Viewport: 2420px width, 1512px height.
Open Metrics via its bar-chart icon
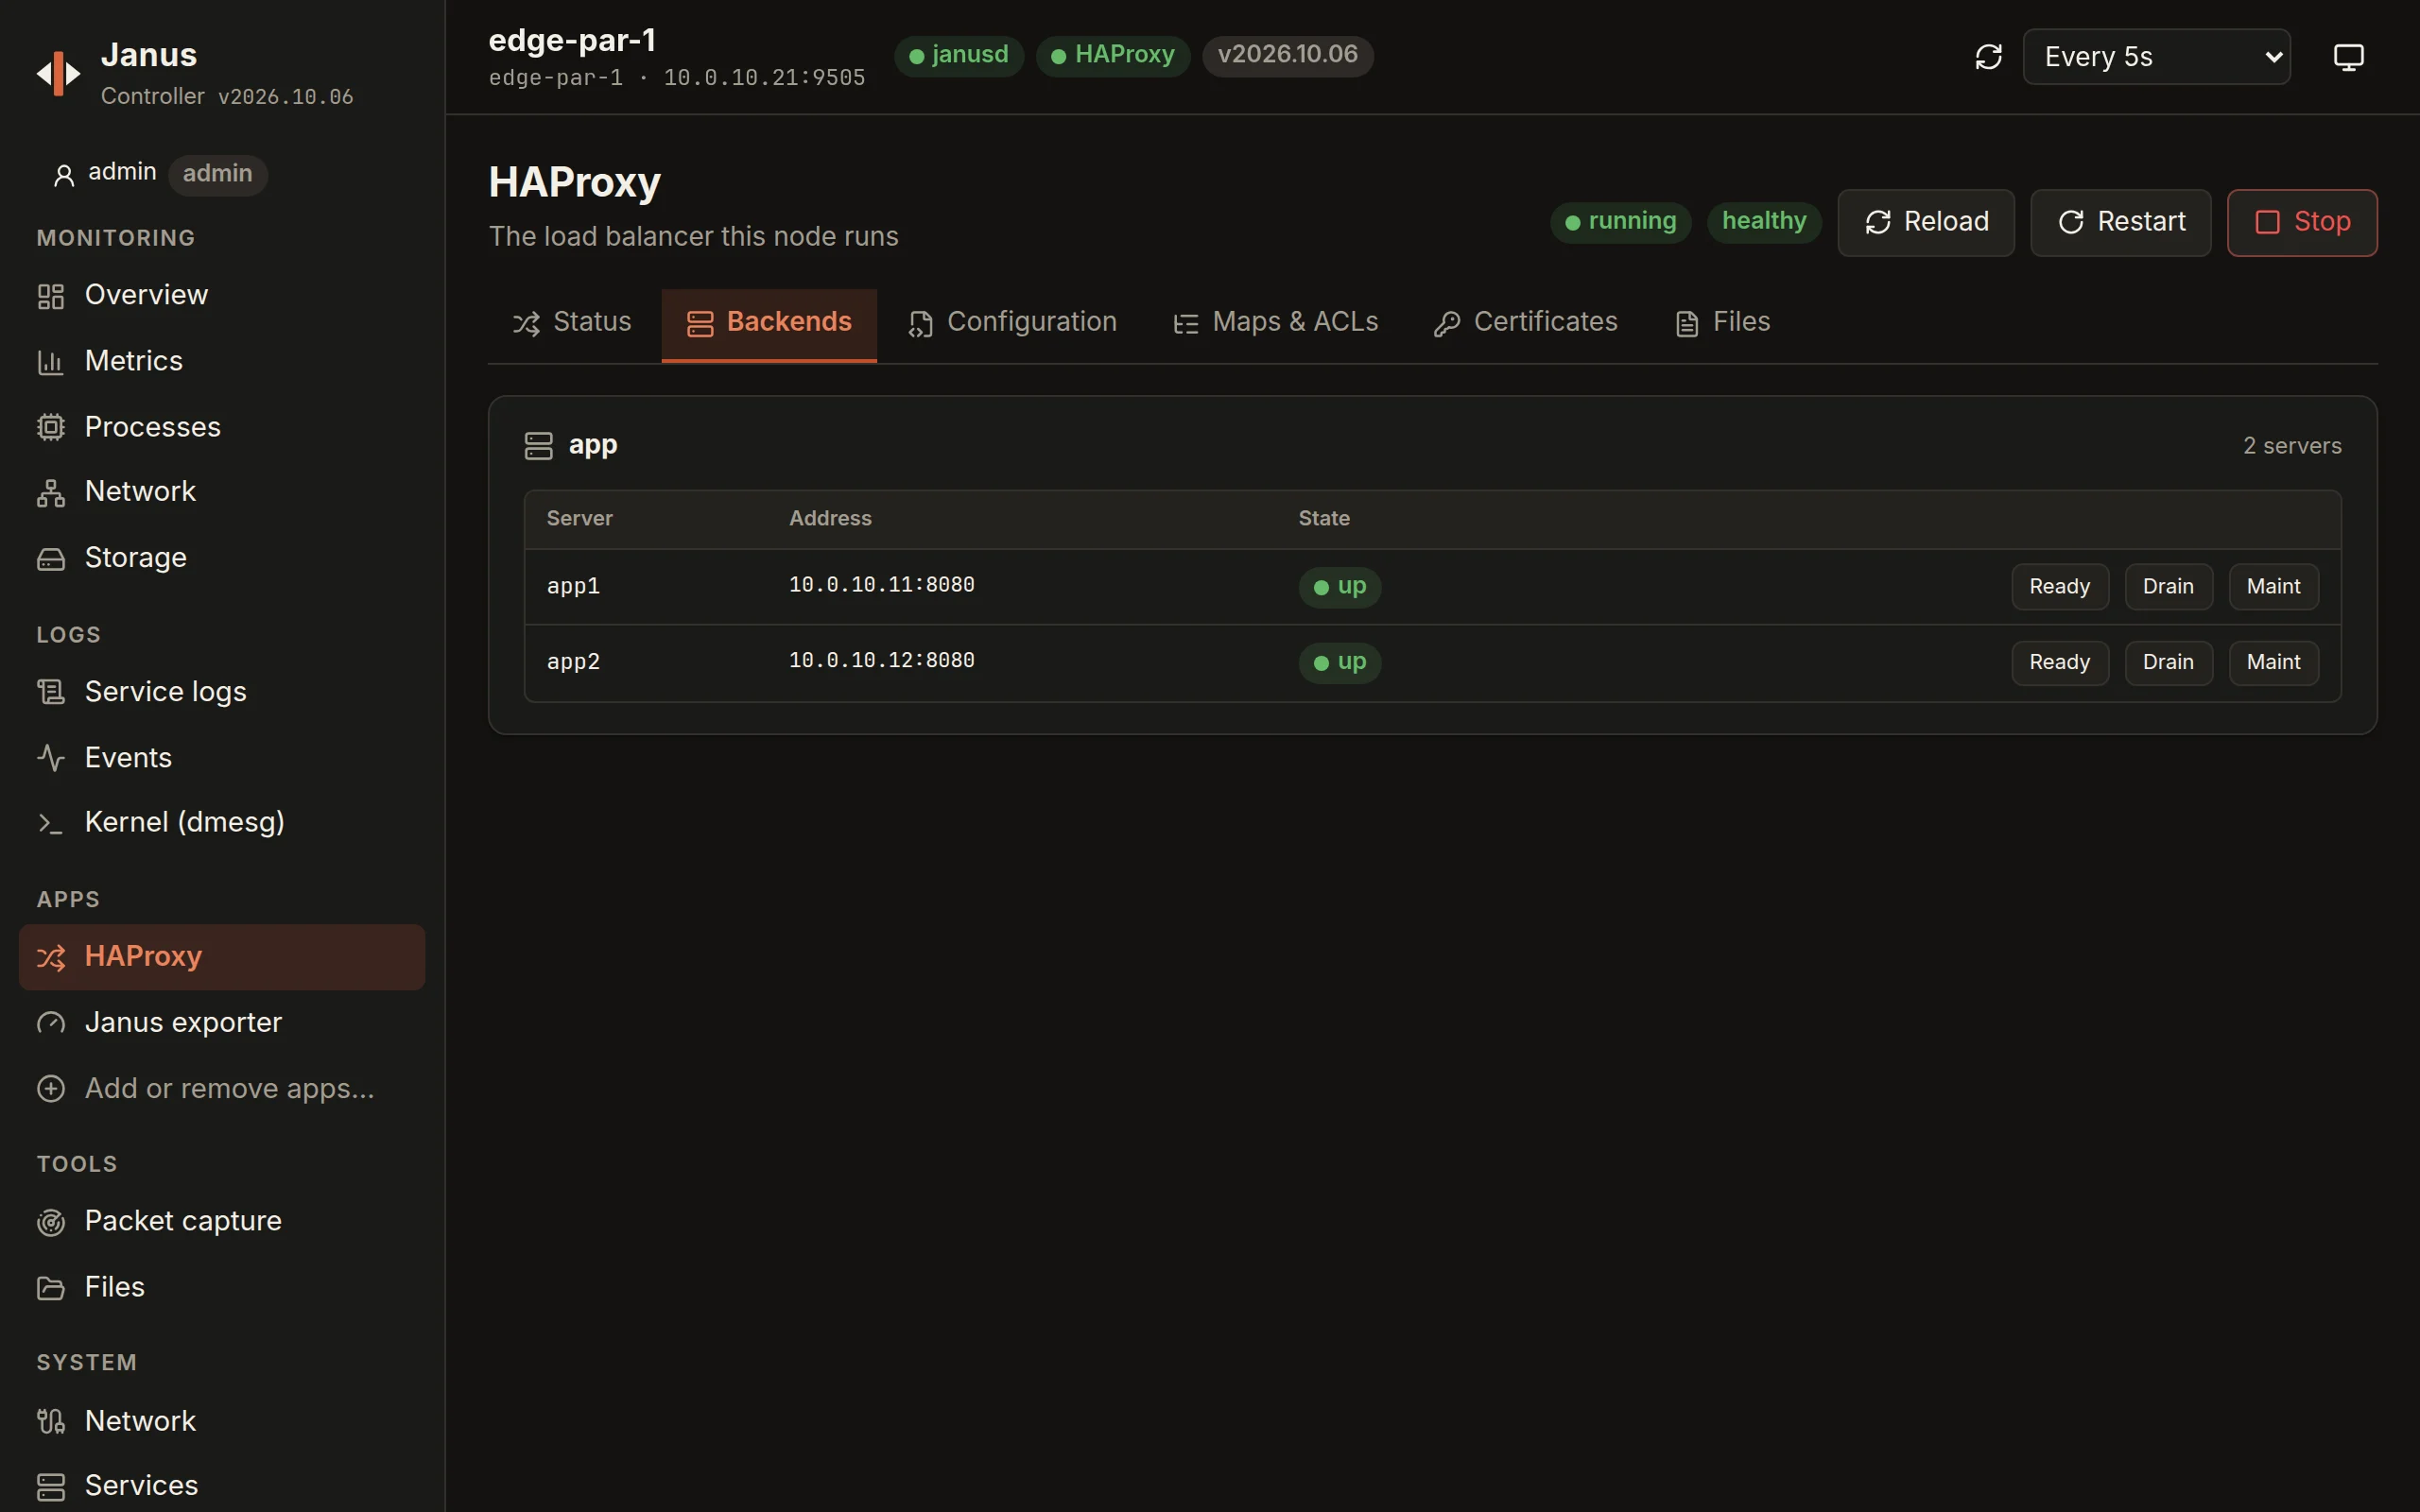click(x=51, y=362)
